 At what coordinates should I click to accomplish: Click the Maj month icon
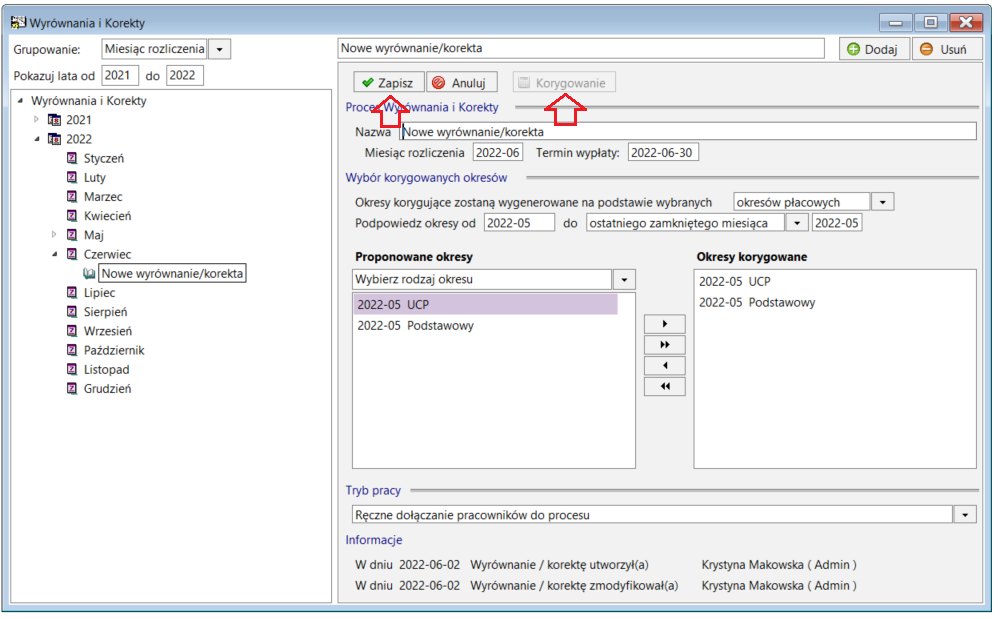coord(72,234)
